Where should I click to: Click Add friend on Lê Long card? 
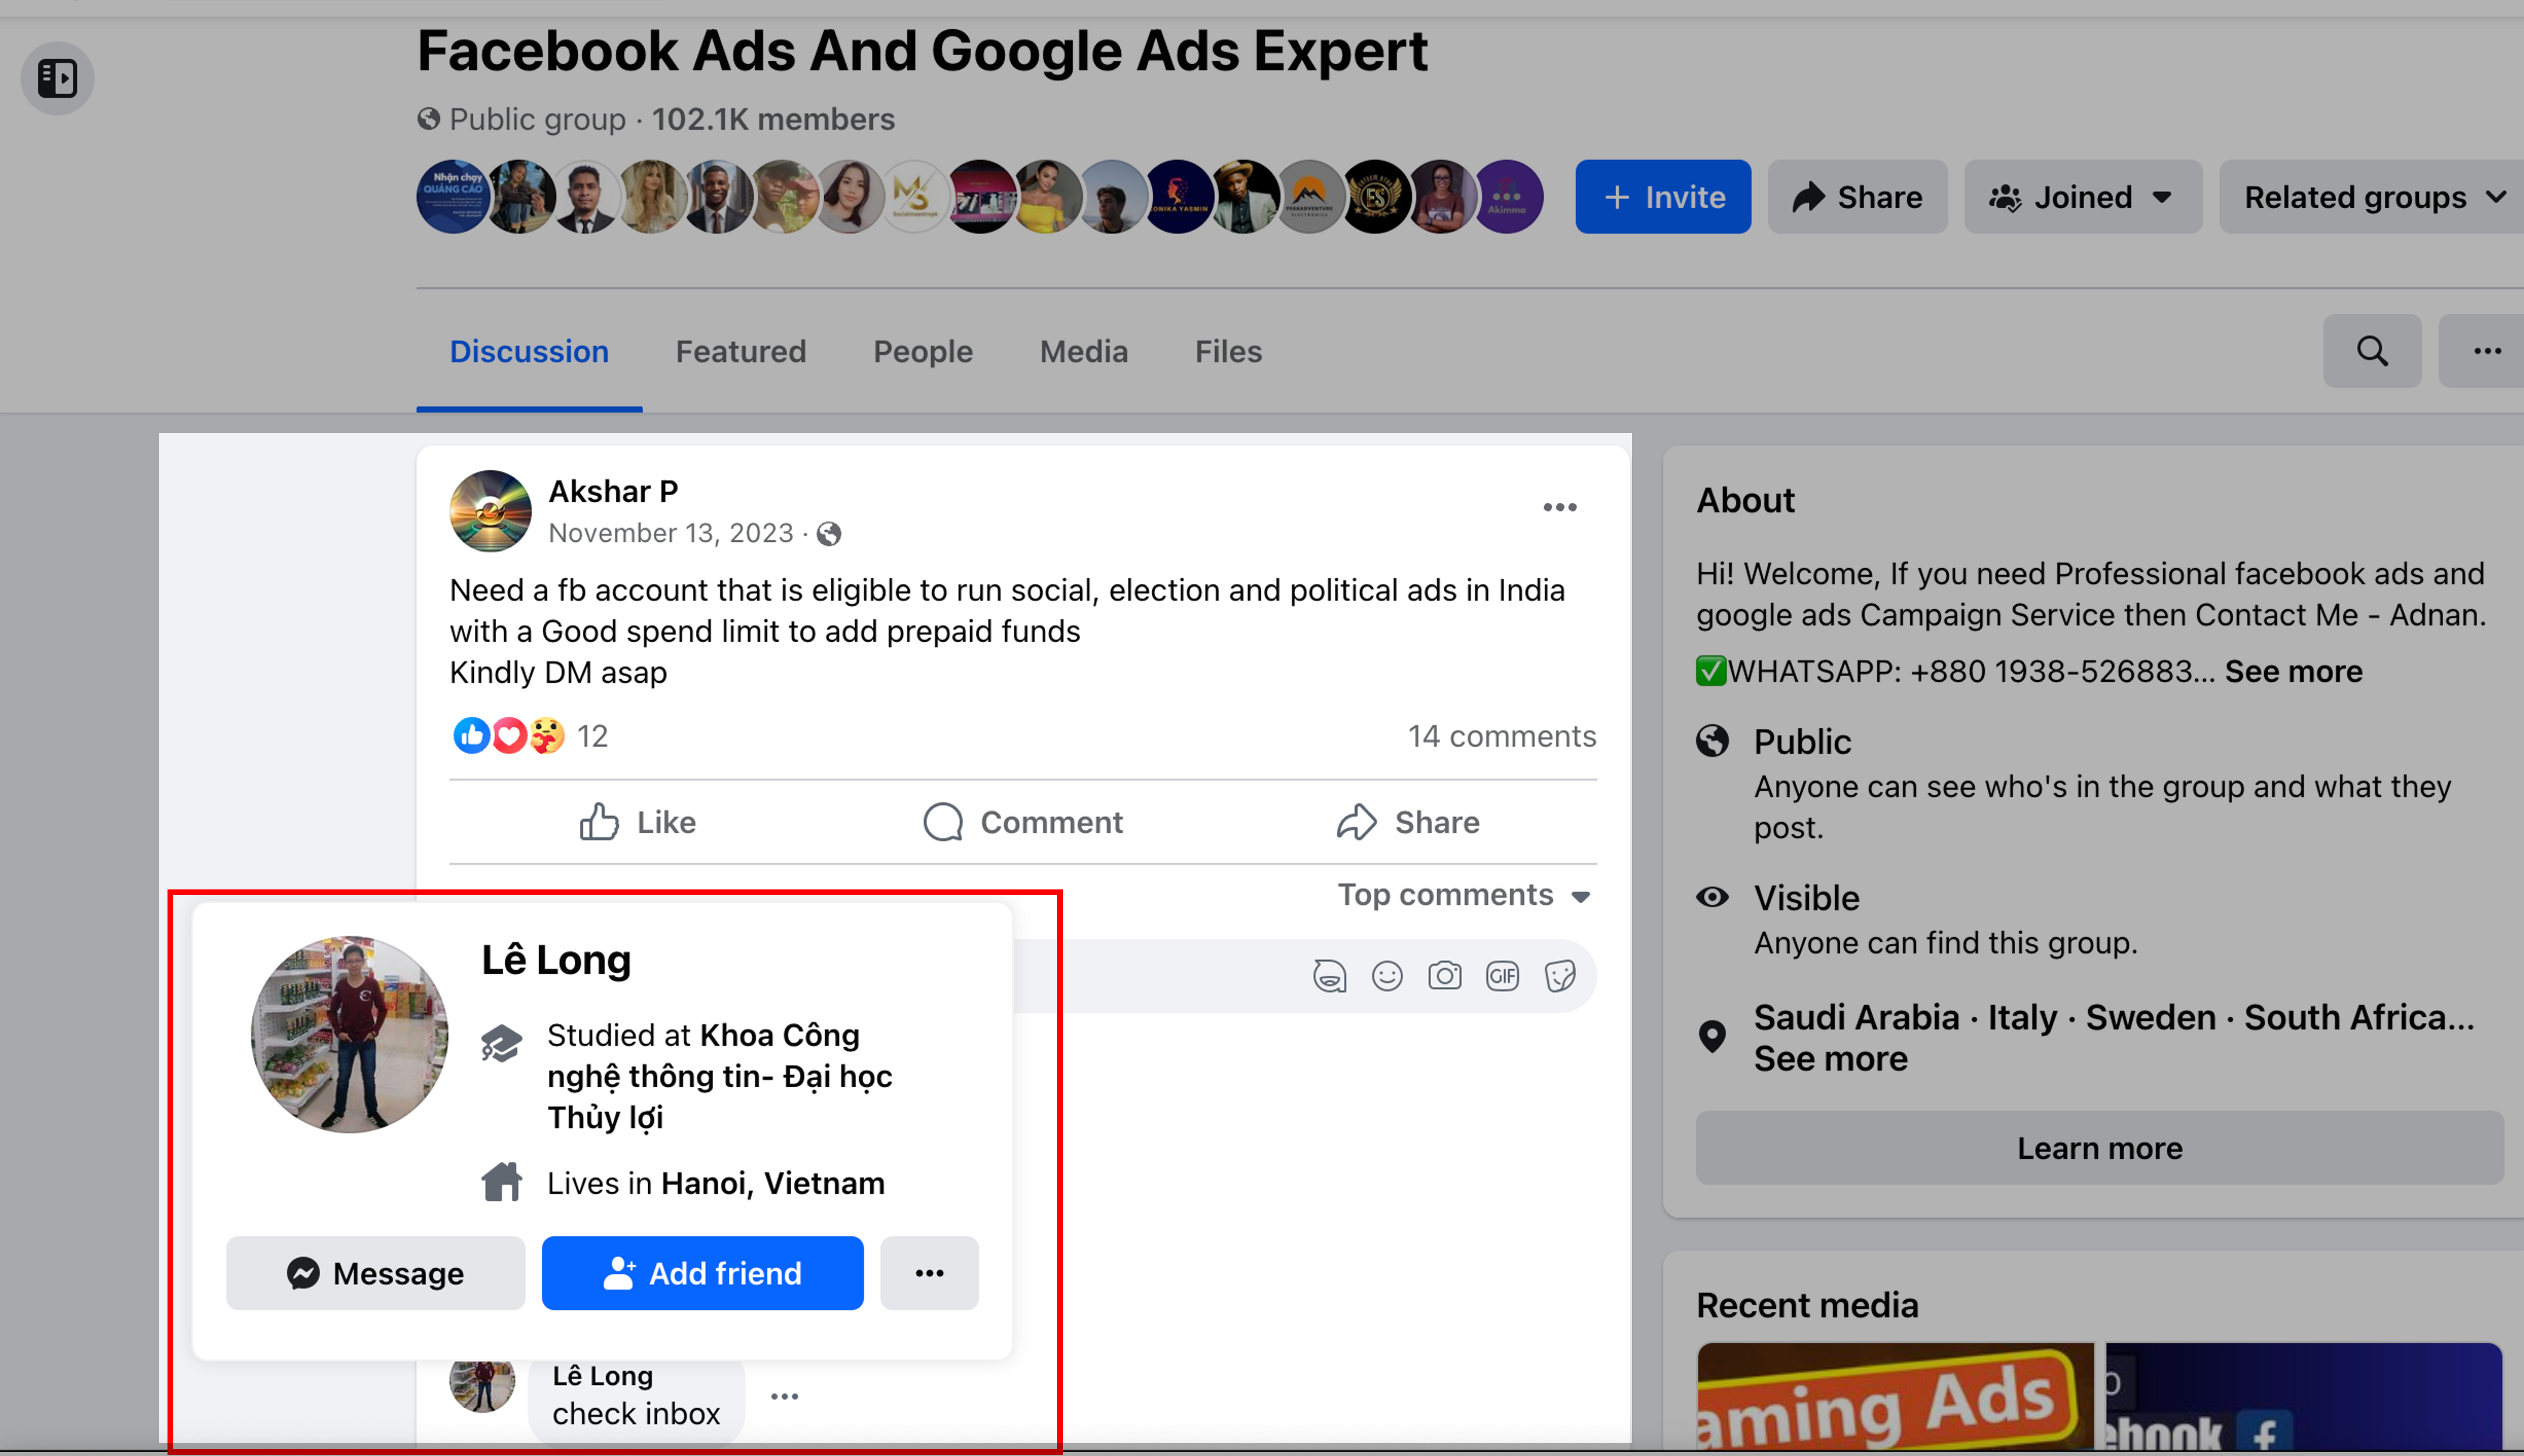point(702,1273)
